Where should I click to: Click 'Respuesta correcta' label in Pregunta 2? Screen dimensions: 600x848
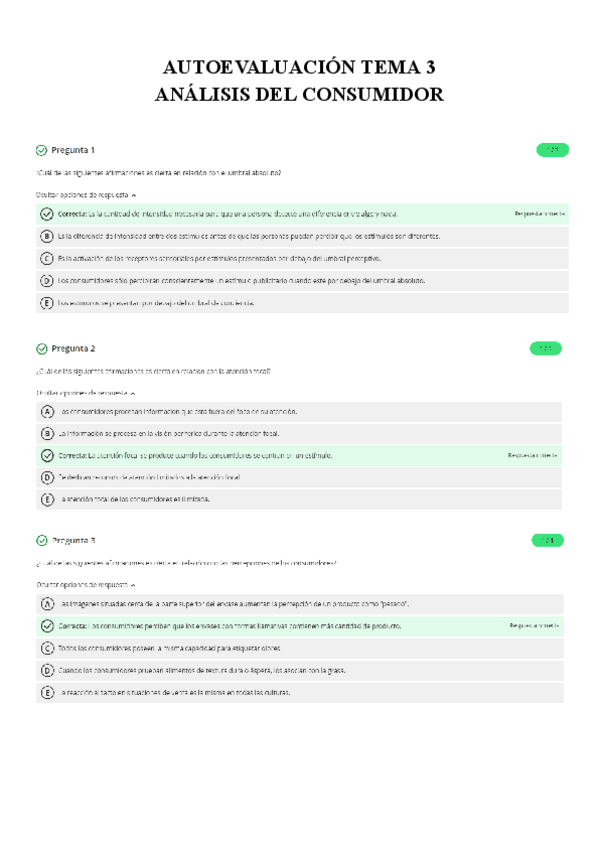click(532, 455)
